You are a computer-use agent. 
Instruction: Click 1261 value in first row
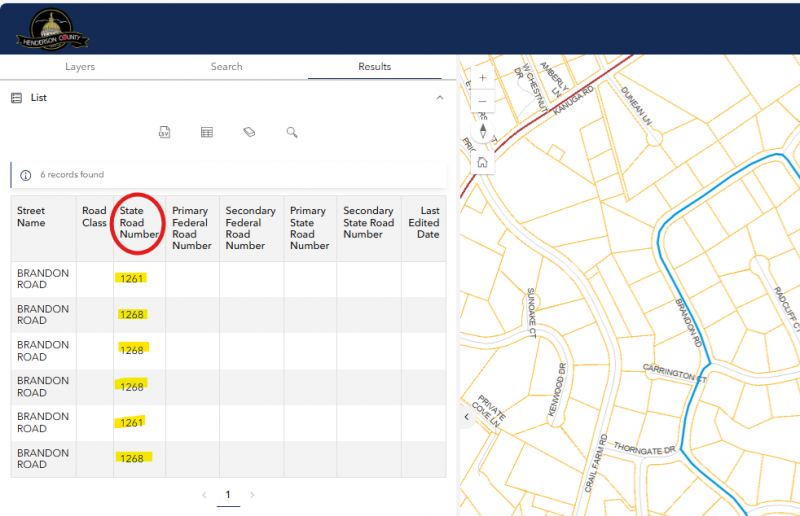132,279
